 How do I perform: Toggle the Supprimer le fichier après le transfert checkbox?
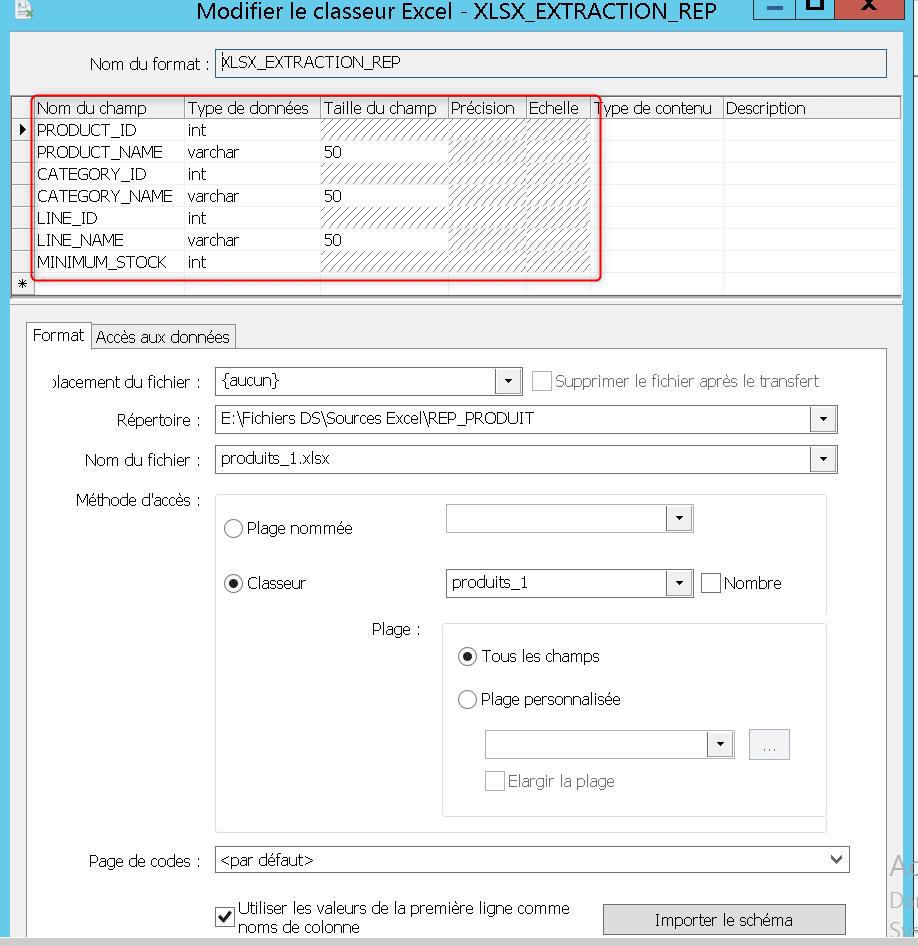(x=542, y=381)
